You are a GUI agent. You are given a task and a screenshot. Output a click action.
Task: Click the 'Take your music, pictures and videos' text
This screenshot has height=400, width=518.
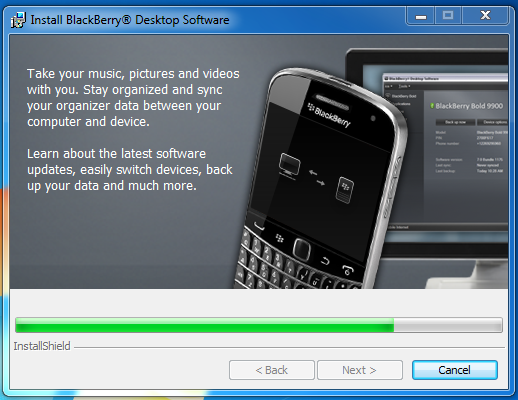pyautogui.click(x=133, y=97)
